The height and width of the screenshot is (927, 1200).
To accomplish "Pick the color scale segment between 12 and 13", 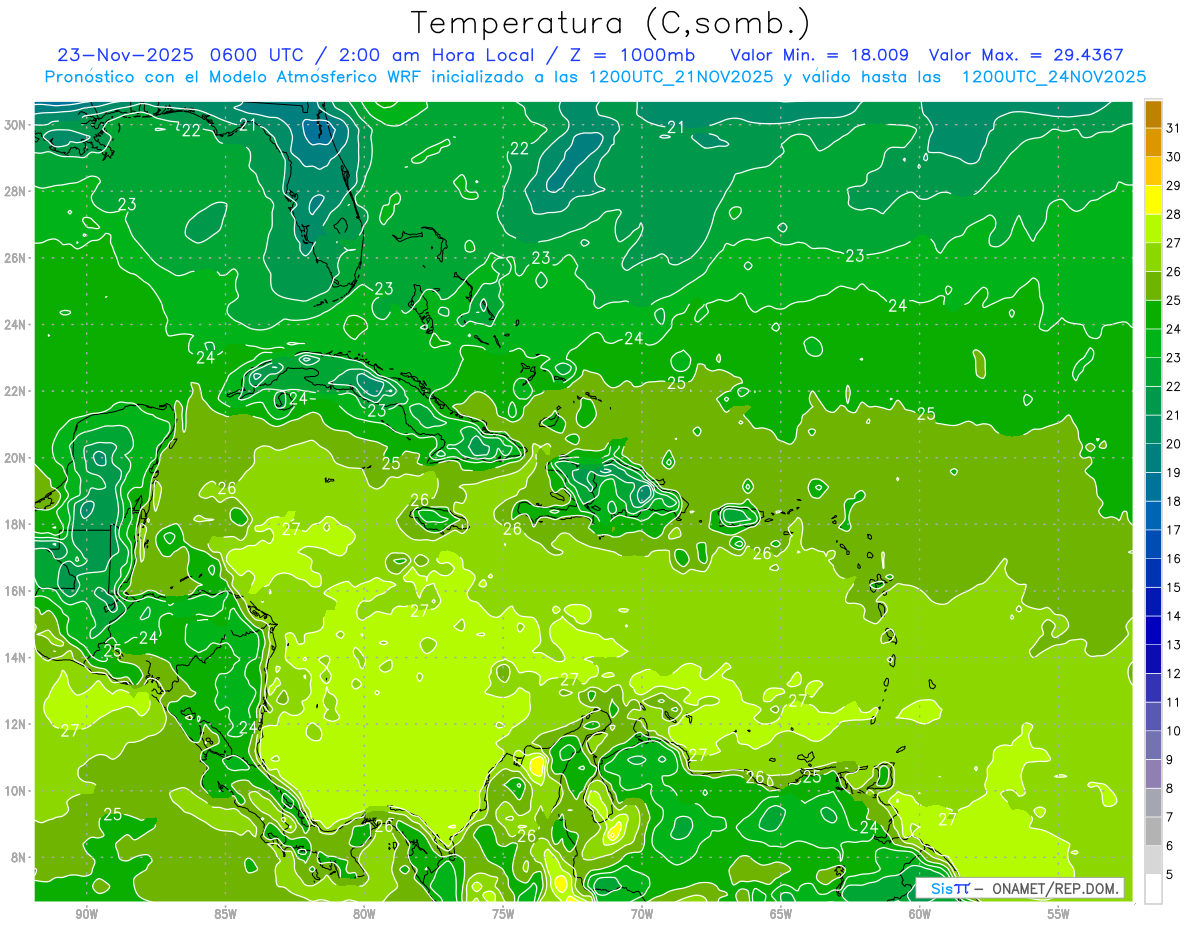I will 1153,659.
